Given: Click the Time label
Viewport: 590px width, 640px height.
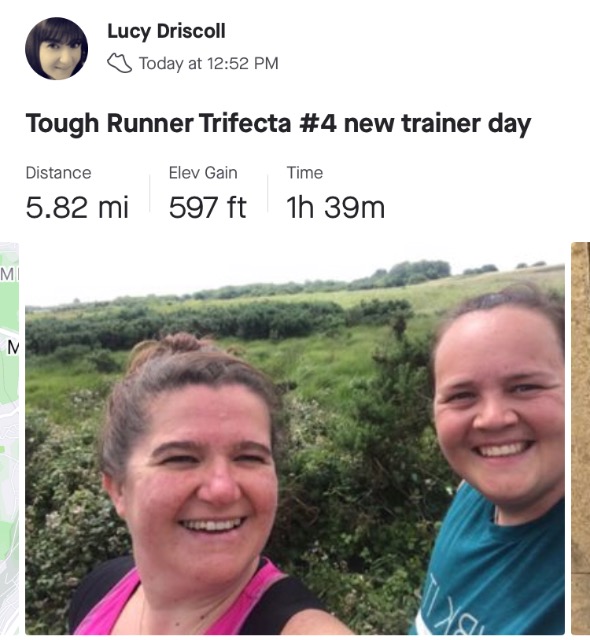Looking at the screenshot, I should 304,173.
